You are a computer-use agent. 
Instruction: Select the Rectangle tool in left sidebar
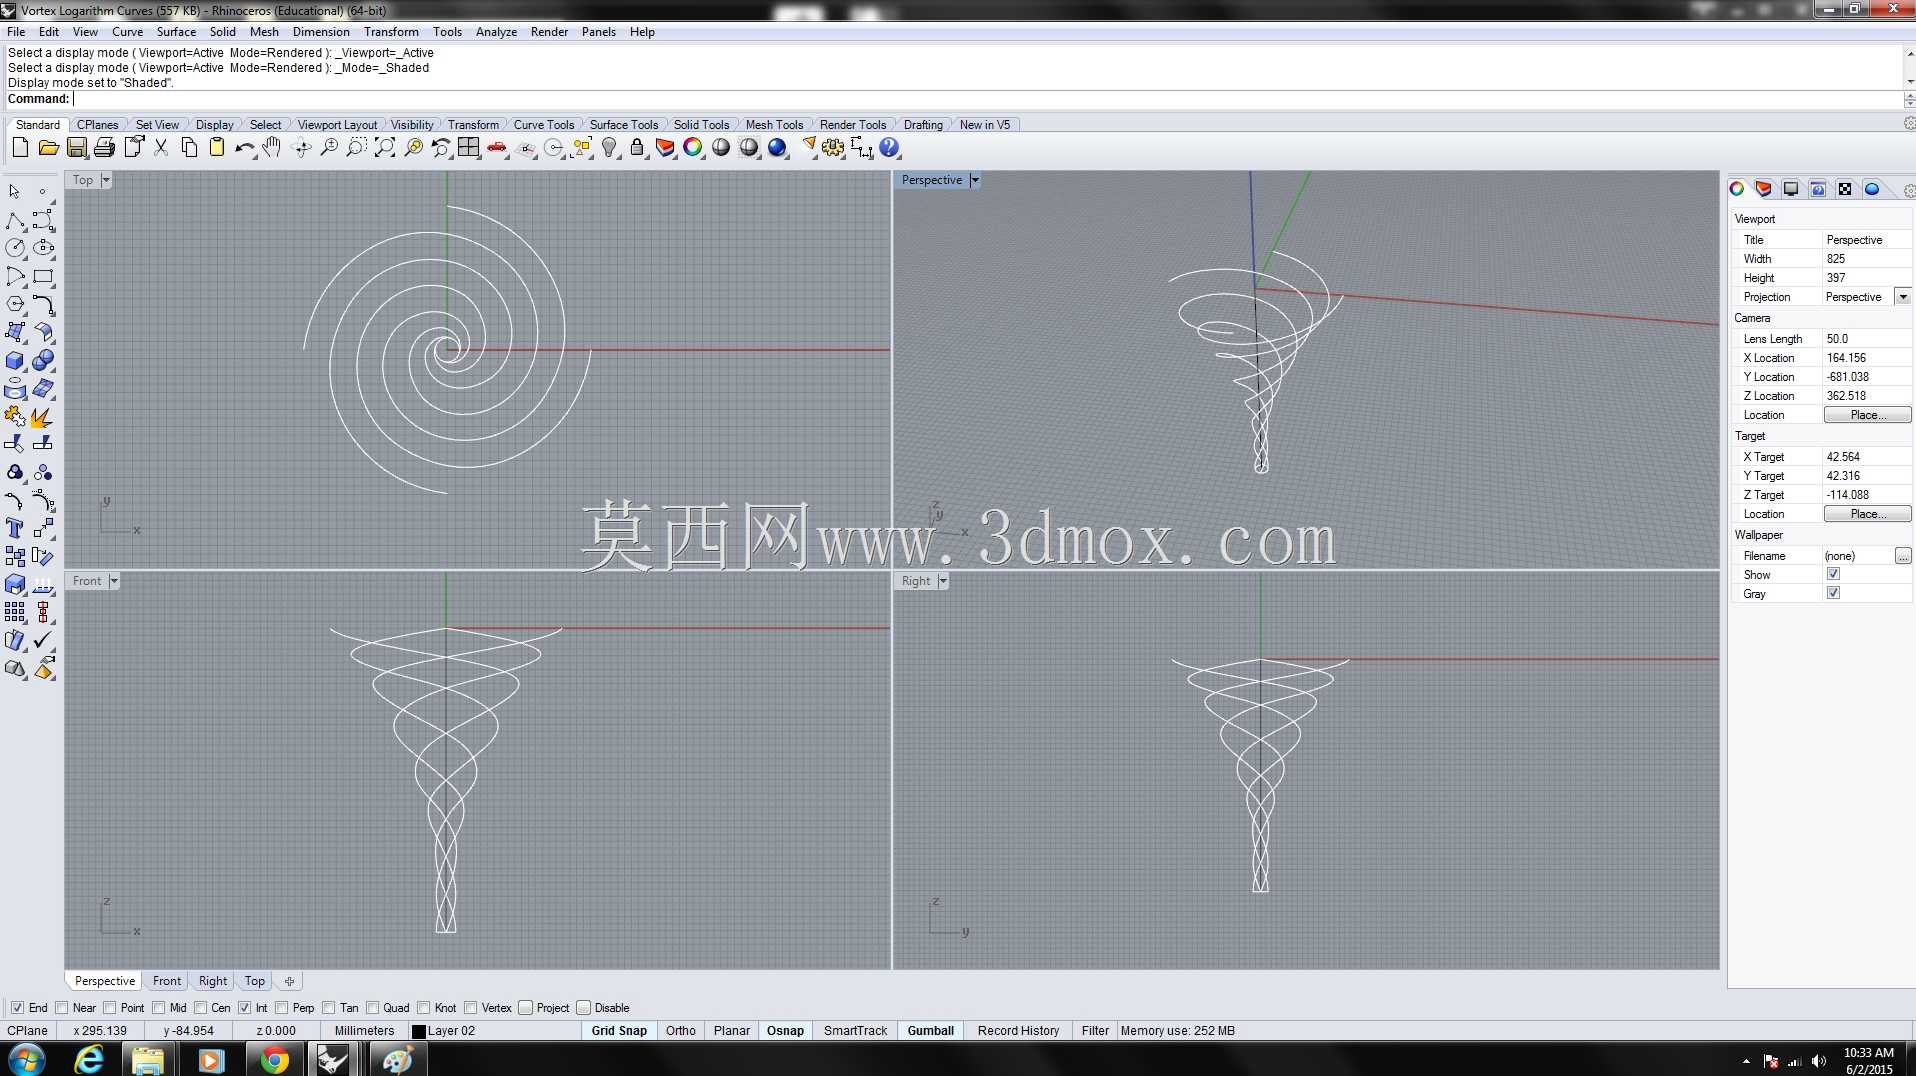43,277
